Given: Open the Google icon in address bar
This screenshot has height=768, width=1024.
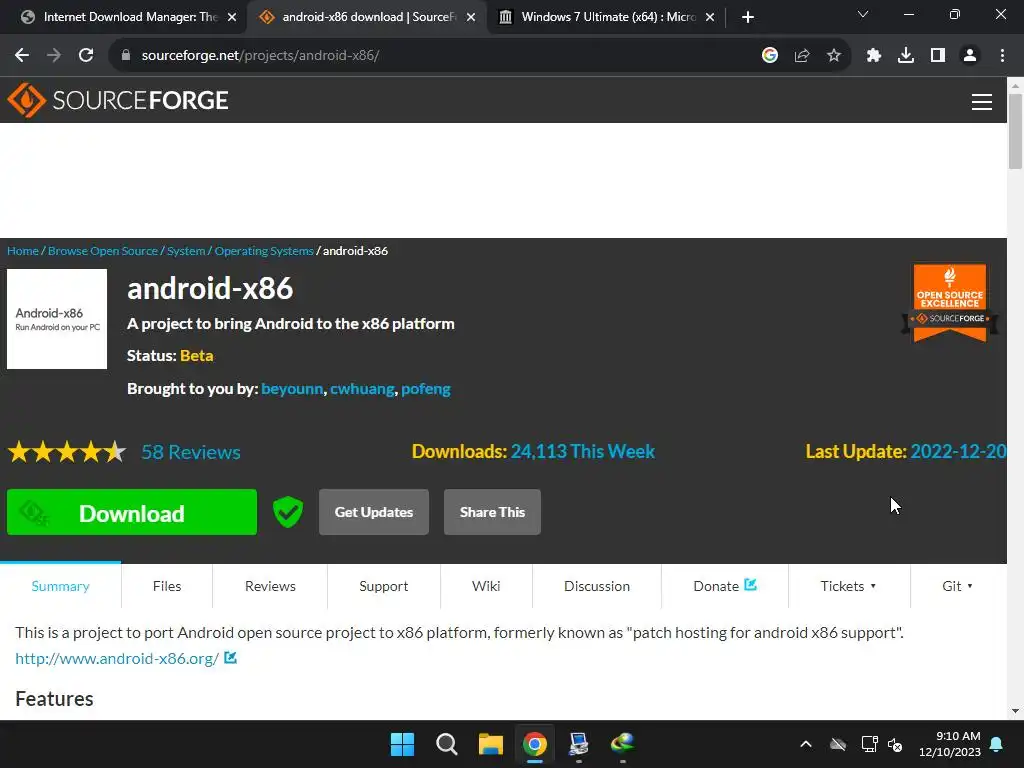Looking at the screenshot, I should click(x=769, y=56).
